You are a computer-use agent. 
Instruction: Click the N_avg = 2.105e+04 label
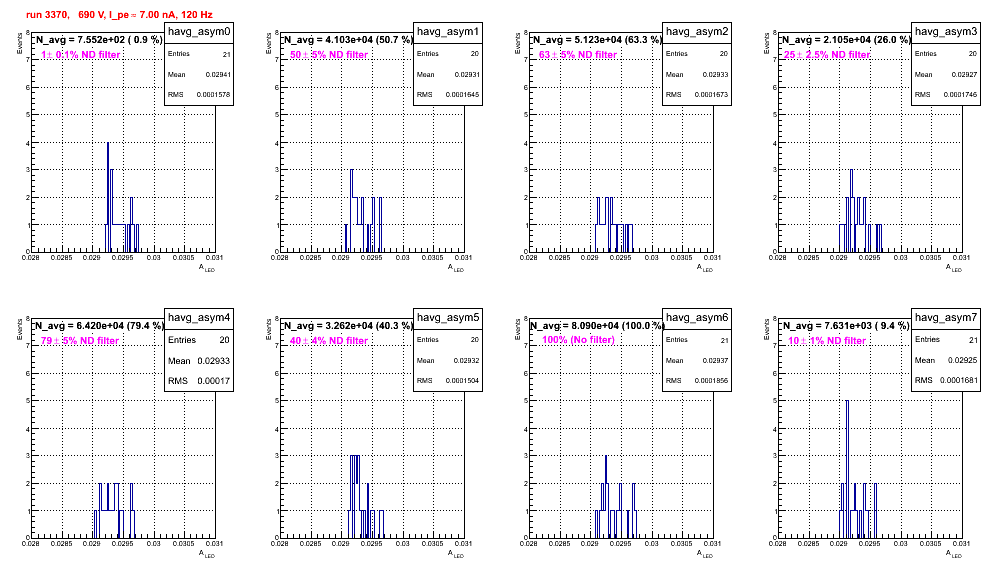click(845, 39)
